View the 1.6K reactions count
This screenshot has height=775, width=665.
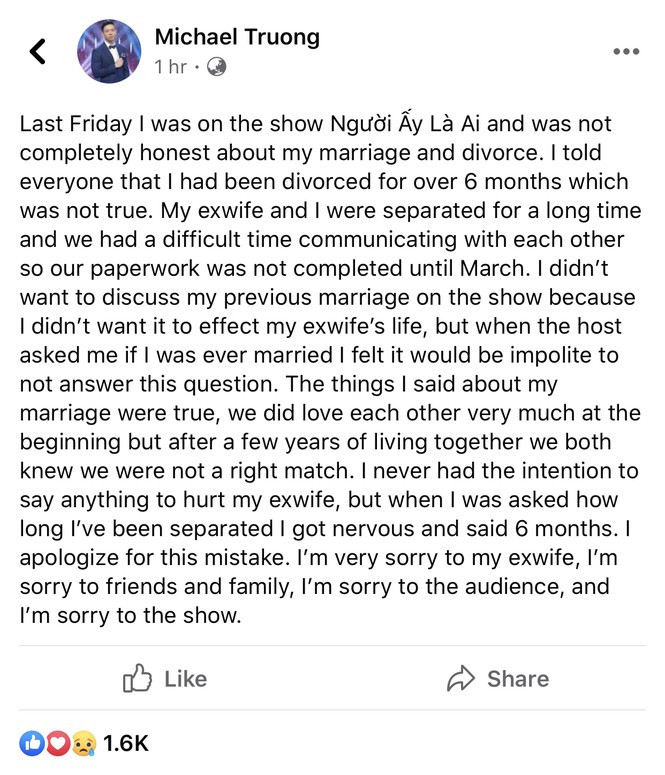point(125,743)
